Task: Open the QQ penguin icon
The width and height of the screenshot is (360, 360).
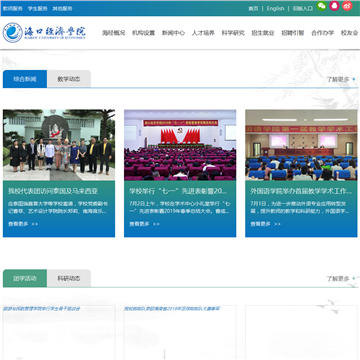Action: coord(334,6)
